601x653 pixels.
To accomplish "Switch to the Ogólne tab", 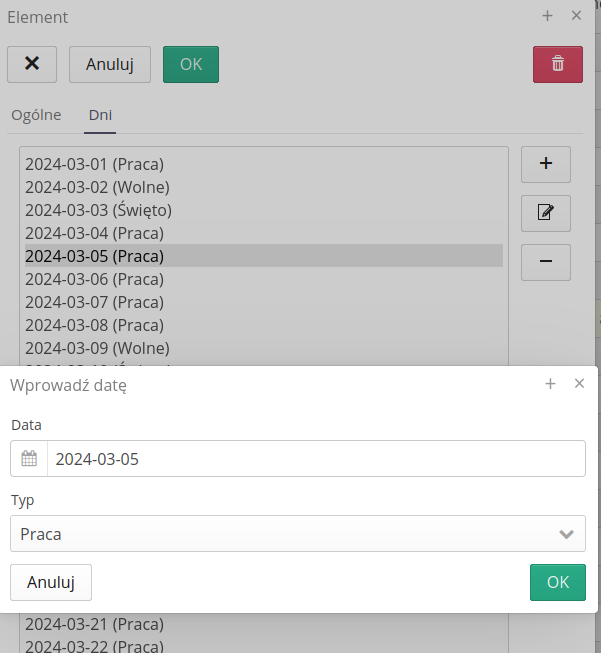I will (36, 115).
